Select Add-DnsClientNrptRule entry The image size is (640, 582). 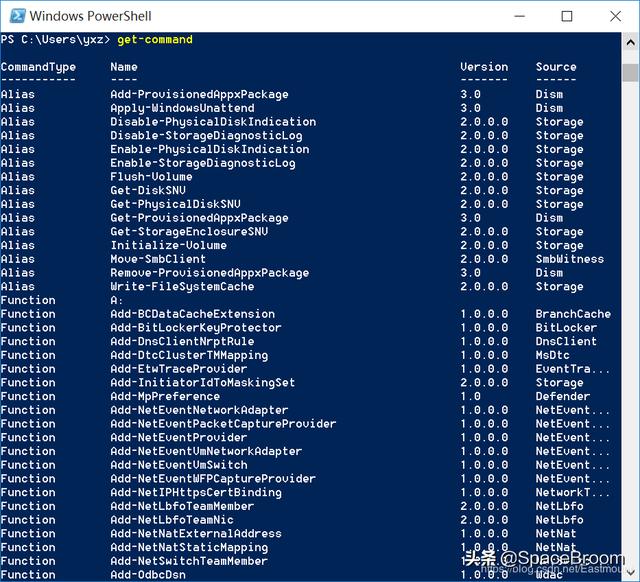(182, 341)
